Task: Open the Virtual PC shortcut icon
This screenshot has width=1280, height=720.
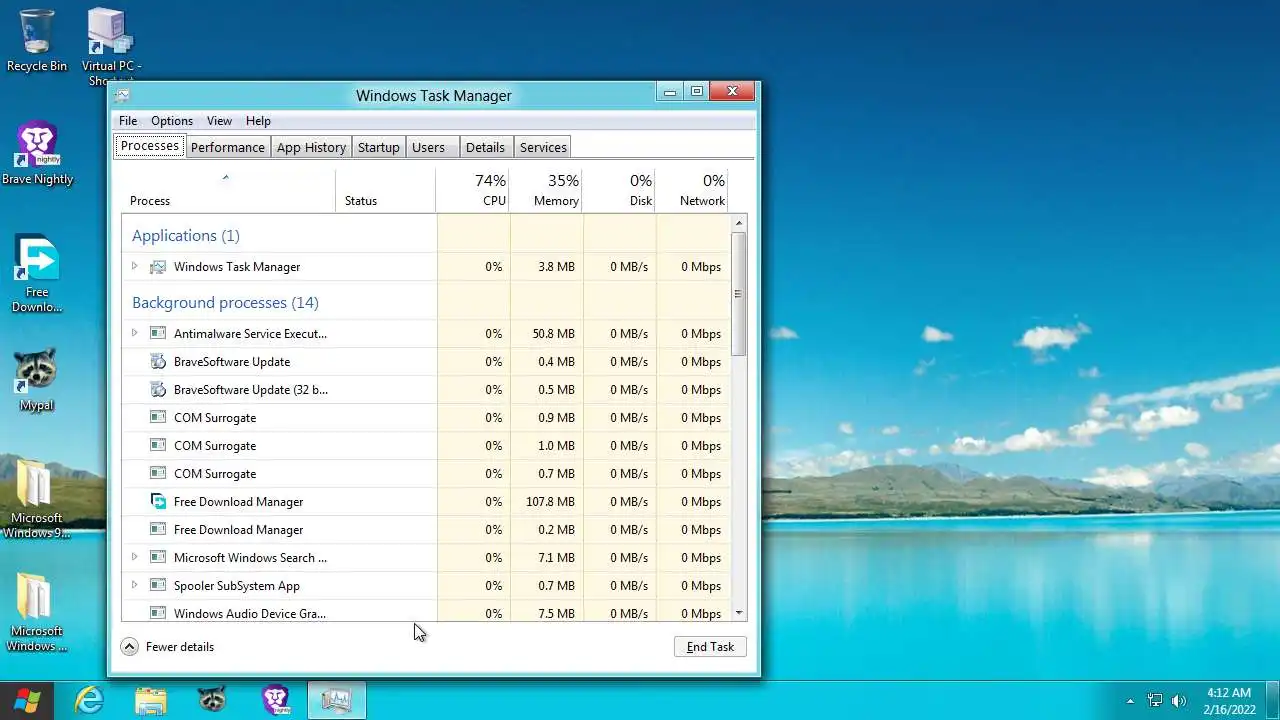Action: [x=110, y=45]
